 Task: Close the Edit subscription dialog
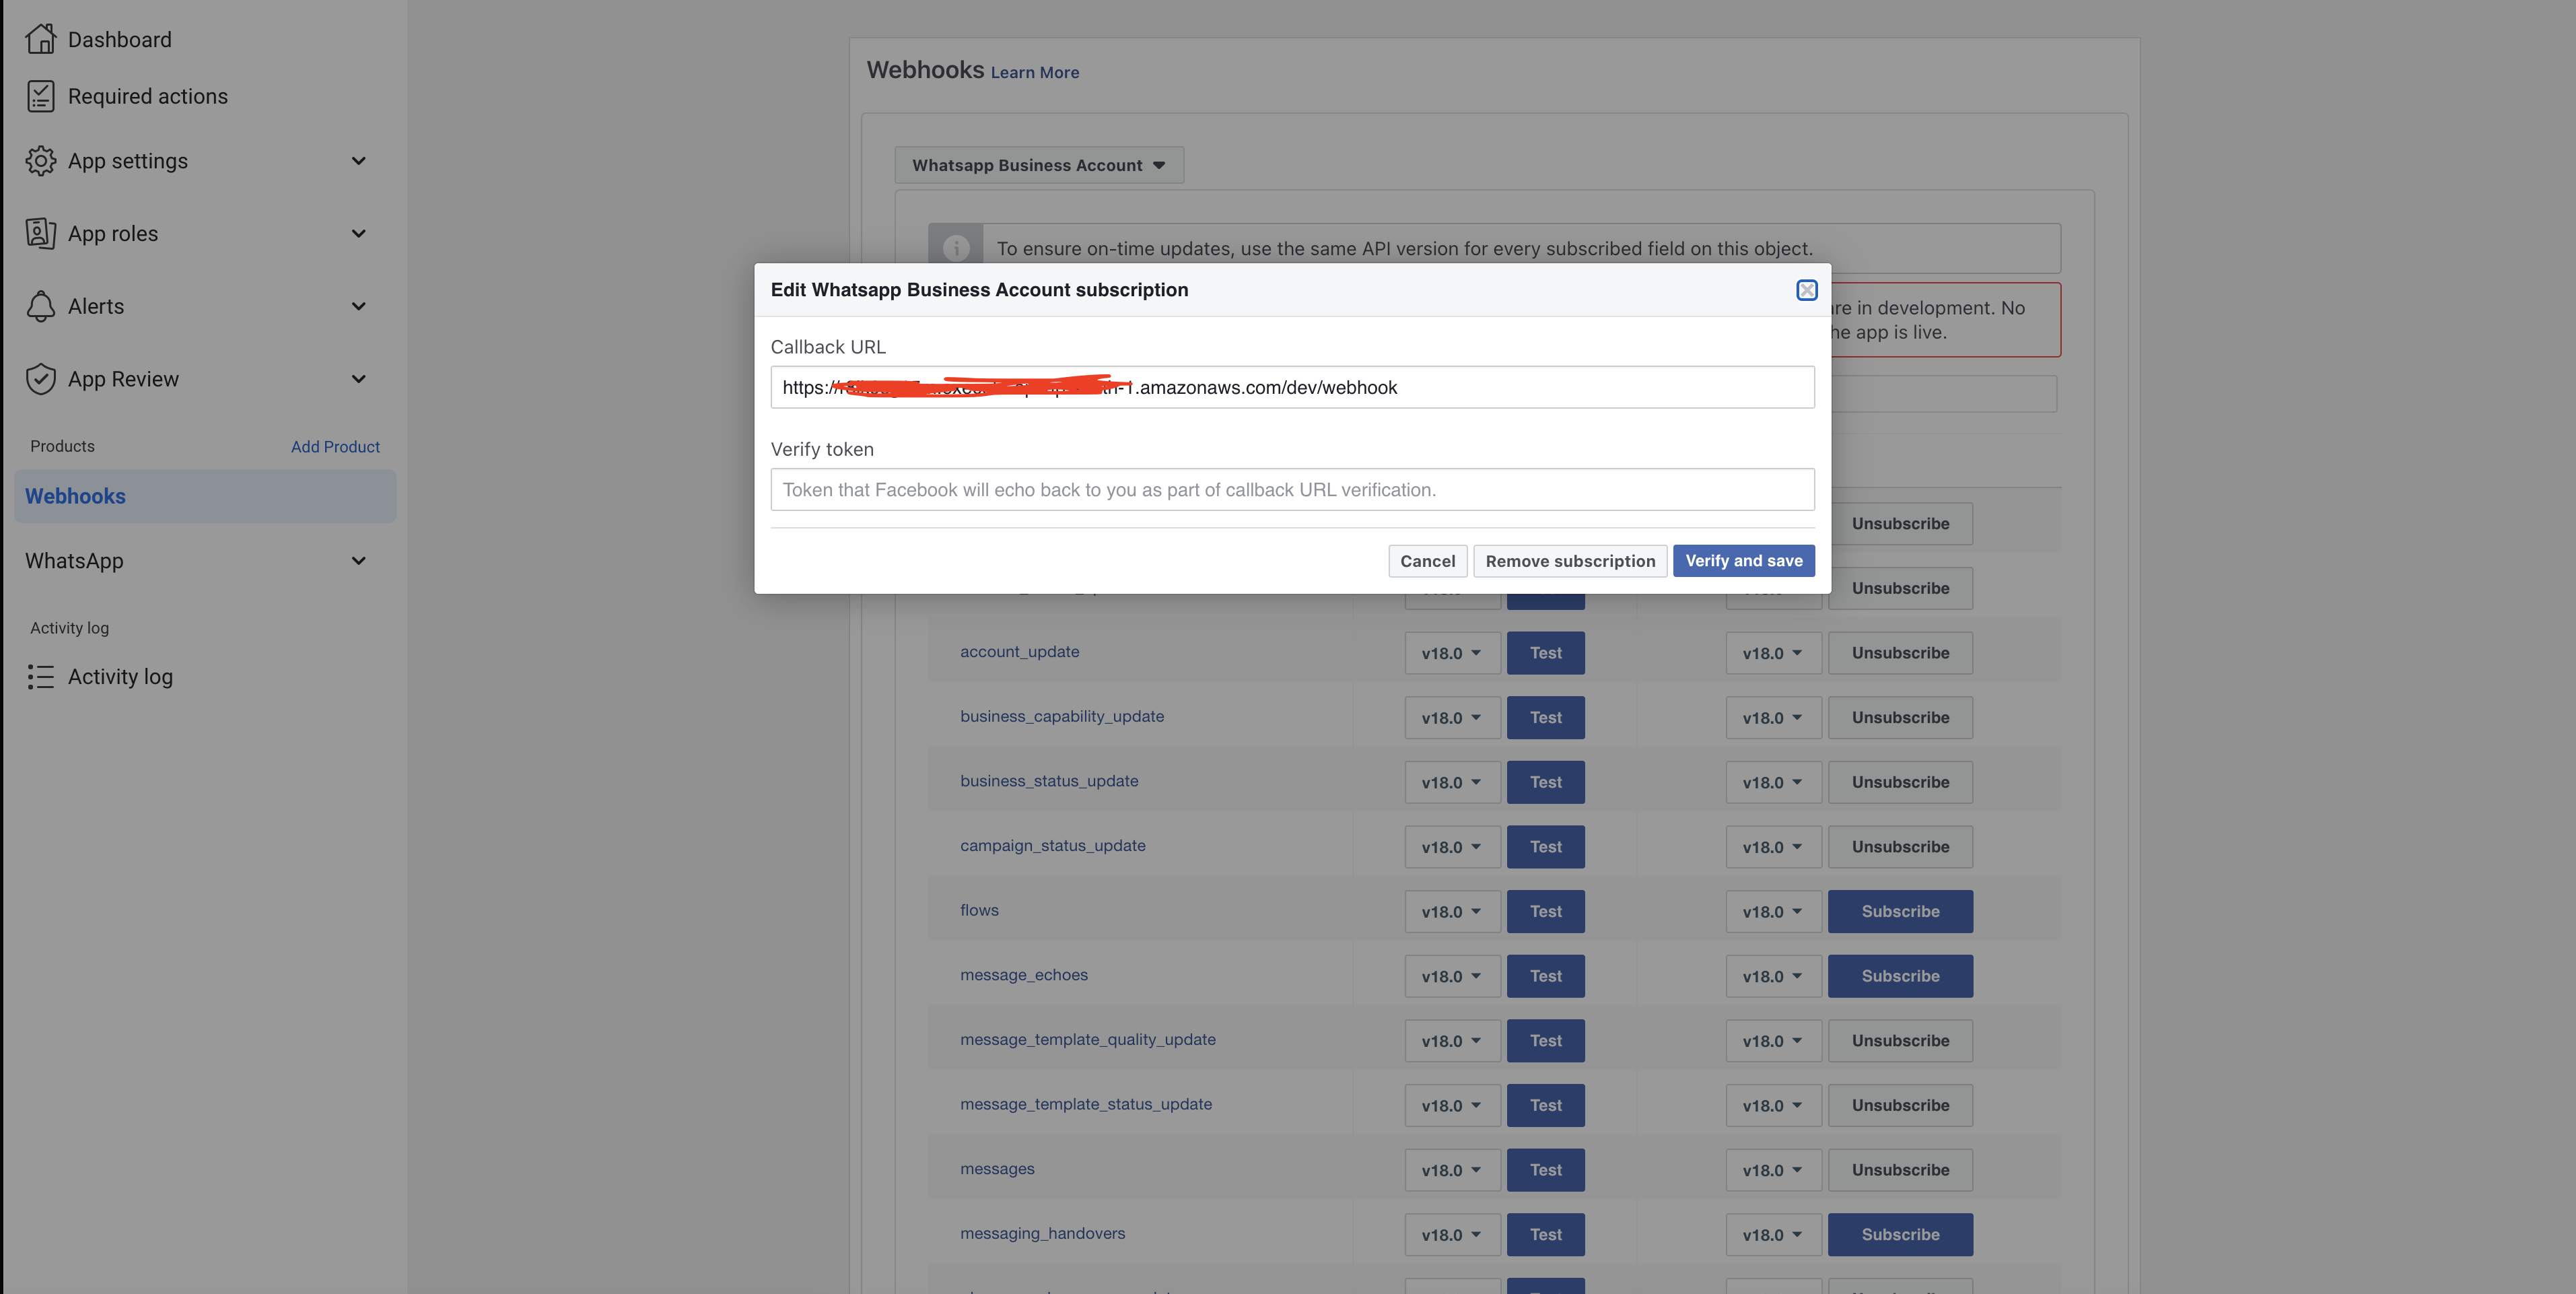1806,290
